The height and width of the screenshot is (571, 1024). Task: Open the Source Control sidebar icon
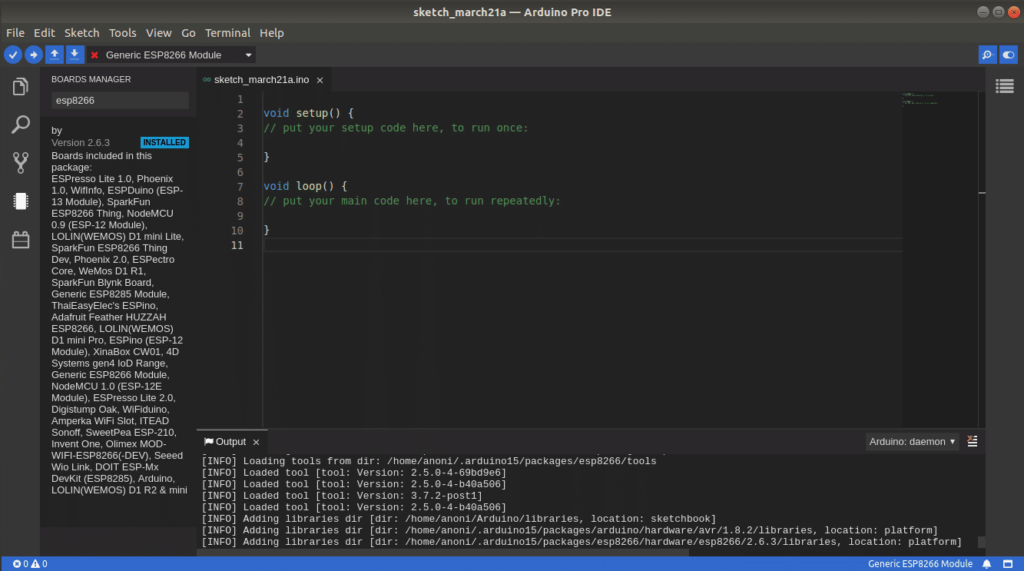[x=20, y=162]
